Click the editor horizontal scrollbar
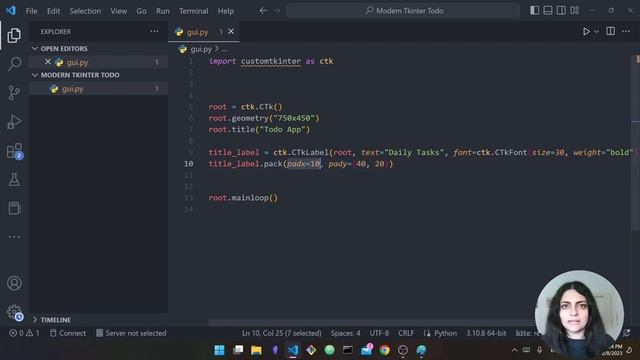This screenshot has width=640, height=360. coord(371,323)
